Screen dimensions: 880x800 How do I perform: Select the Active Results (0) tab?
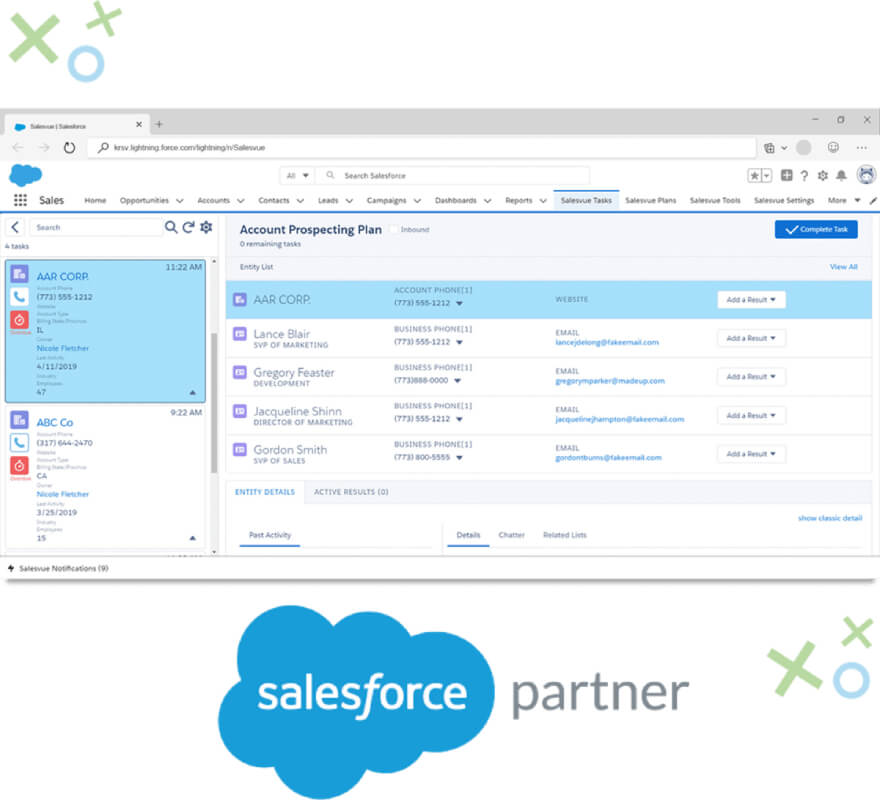click(351, 492)
